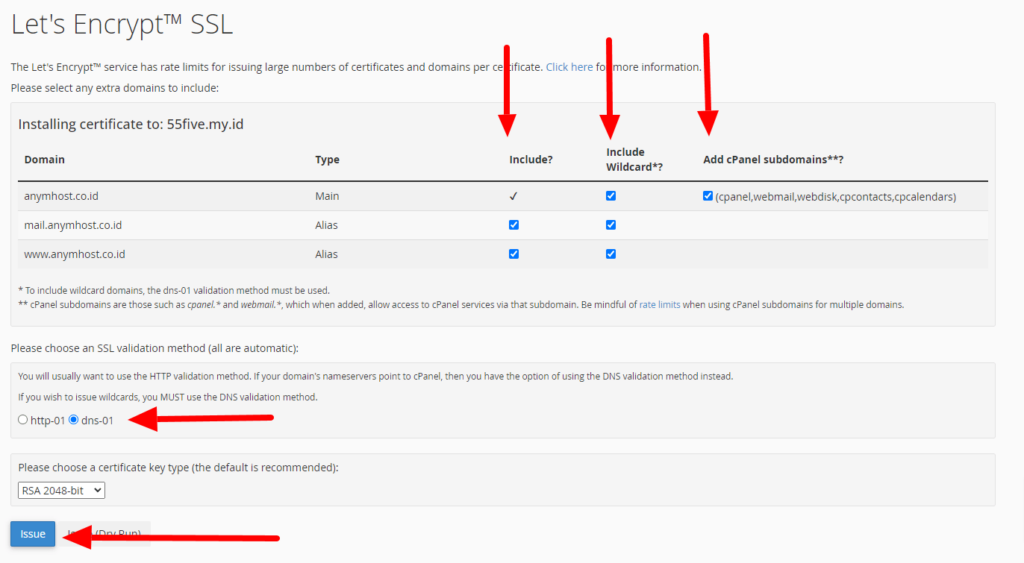Click the 'Include?' column header
Screen dimensions: 1024x563
(530, 160)
